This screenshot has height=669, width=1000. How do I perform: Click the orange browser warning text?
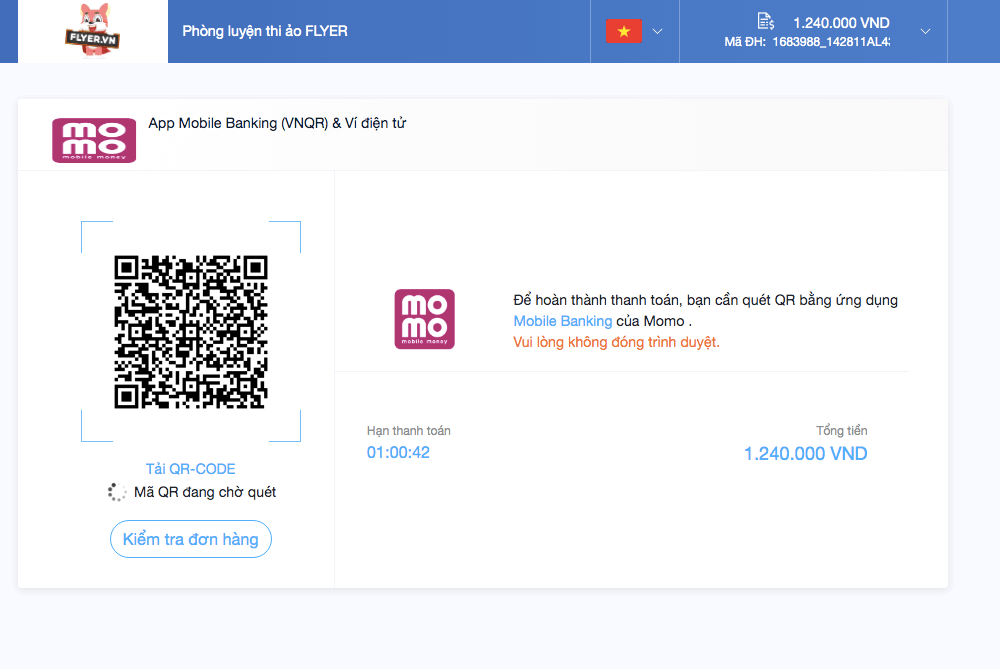tap(616, 342)
